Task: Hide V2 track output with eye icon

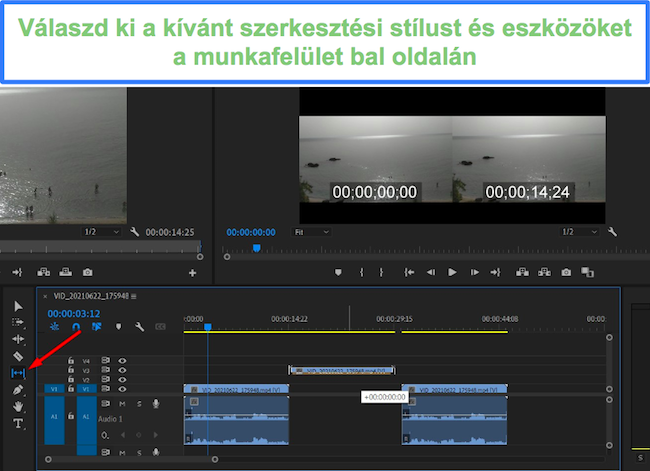Action: [122, 379]
